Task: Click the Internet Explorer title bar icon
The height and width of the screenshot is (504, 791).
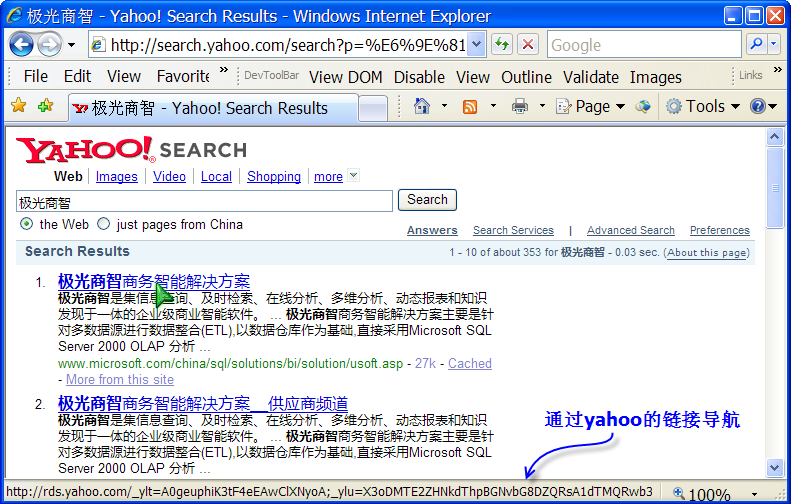Action: pos(14,15)
